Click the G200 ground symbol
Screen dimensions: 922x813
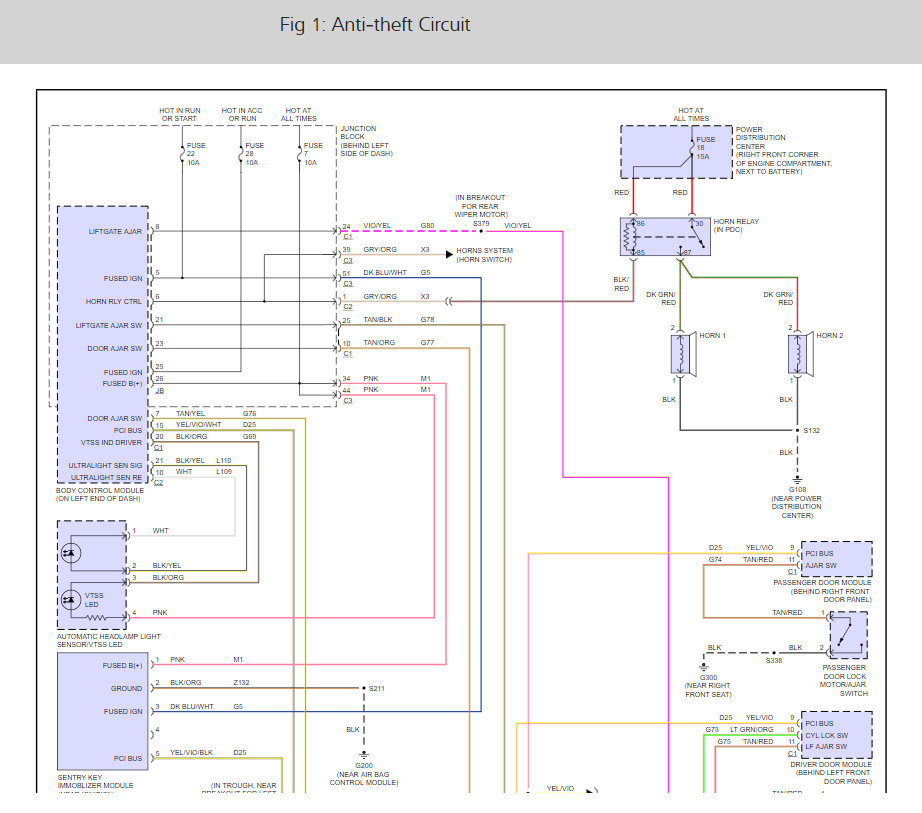364,755
